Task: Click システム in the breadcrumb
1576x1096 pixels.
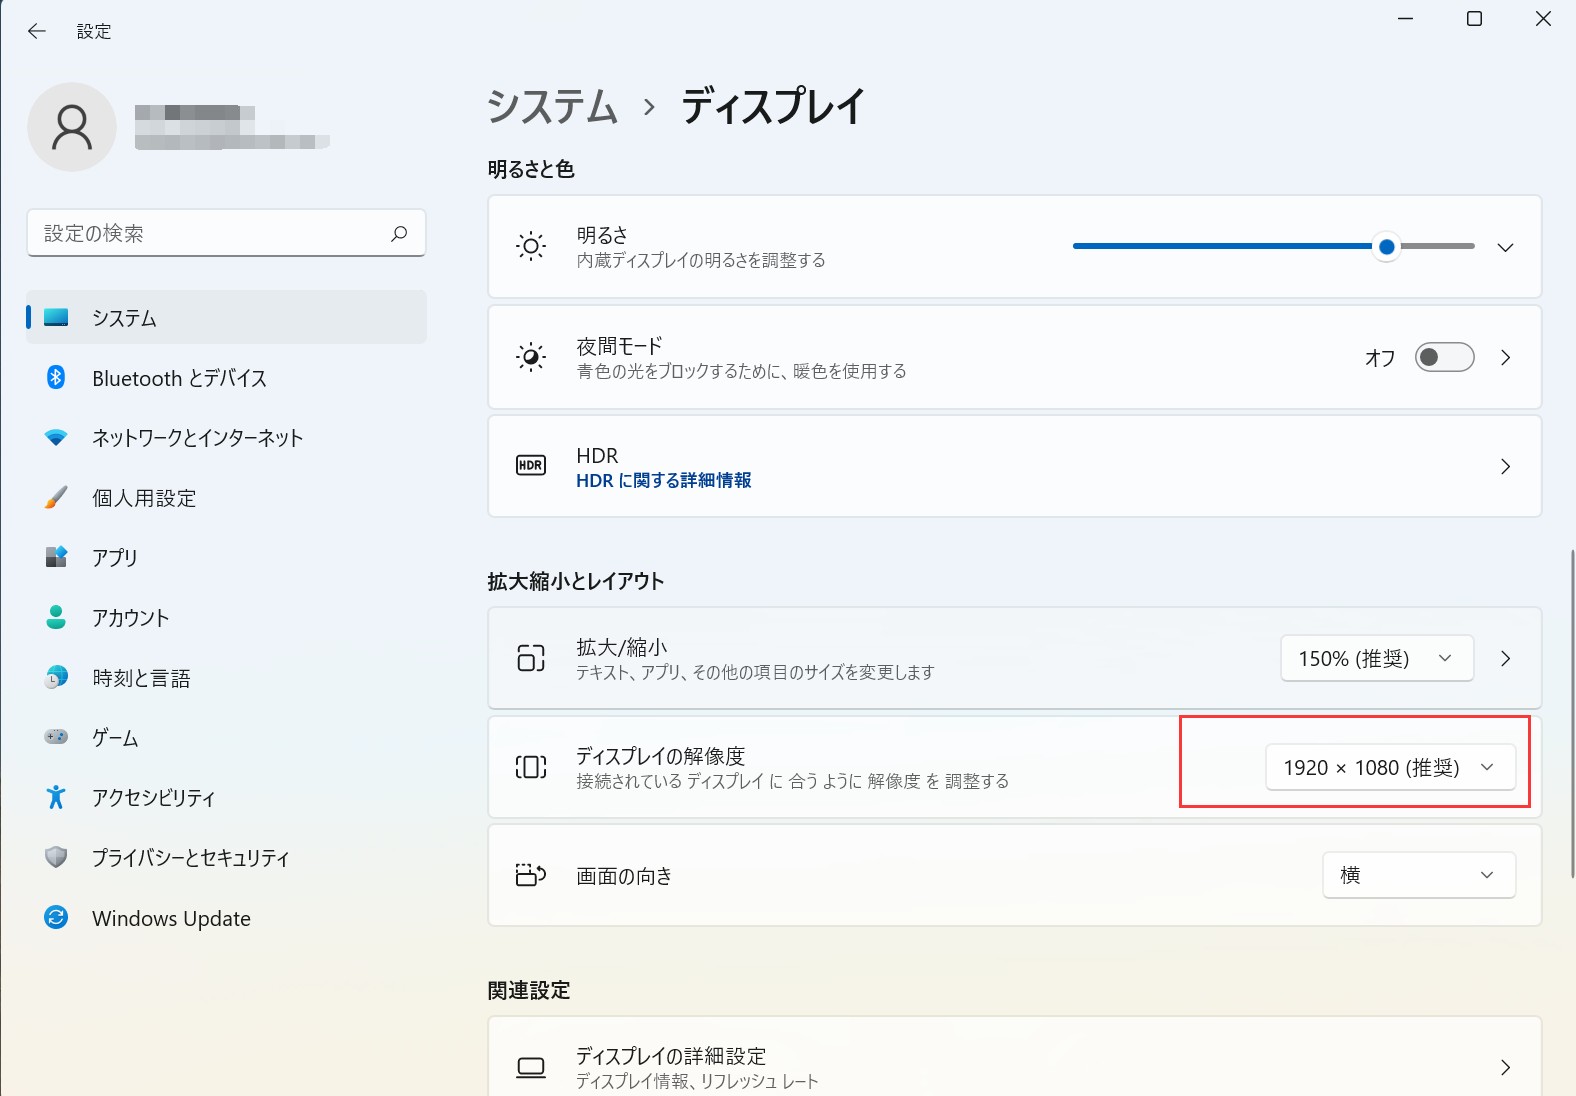Action: [x=552, y=107]
